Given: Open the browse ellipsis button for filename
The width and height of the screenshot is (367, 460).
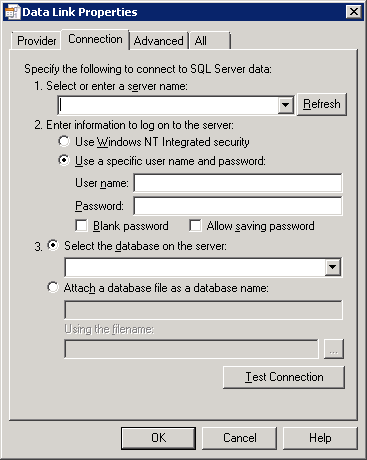Looking at the screenshot, I should click(333, 349).
